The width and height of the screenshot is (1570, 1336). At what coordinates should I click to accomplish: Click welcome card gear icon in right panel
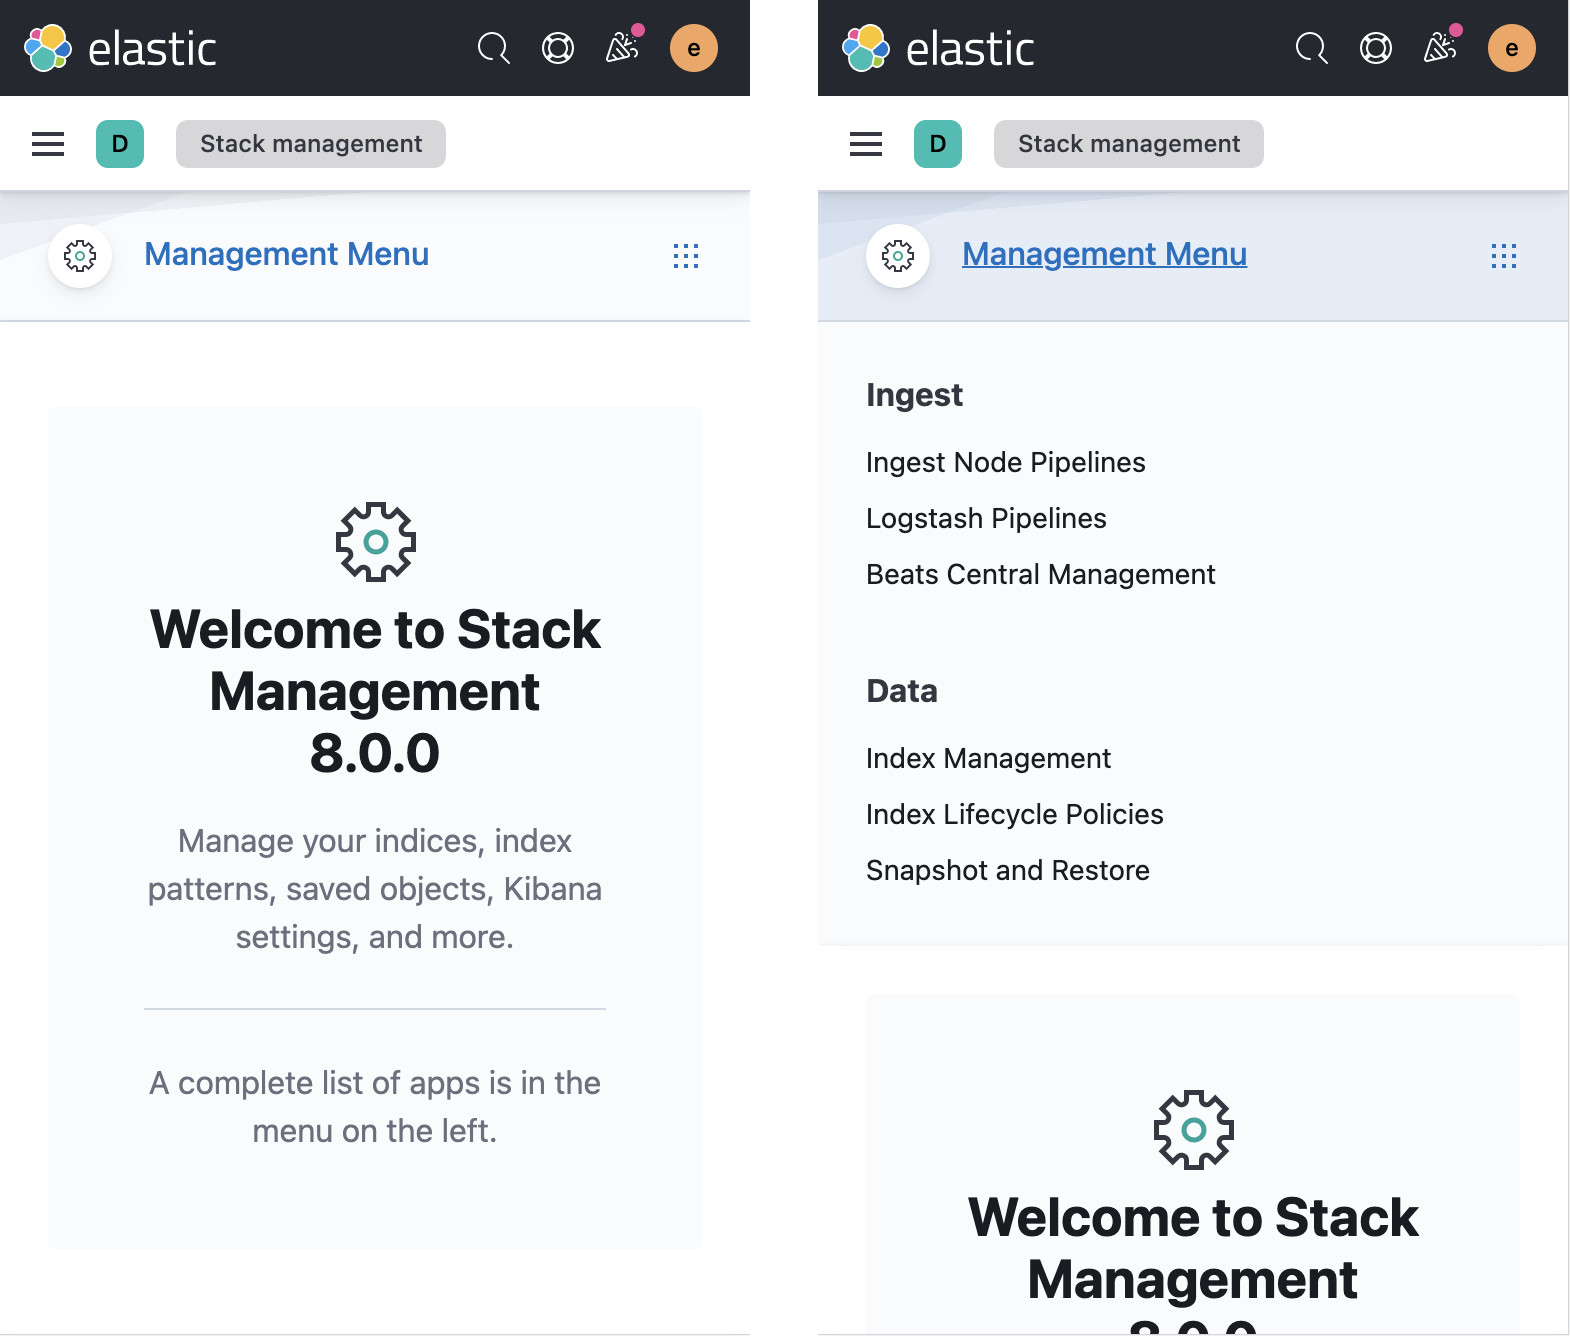pyautogui.click(x=1193, y=1130)
